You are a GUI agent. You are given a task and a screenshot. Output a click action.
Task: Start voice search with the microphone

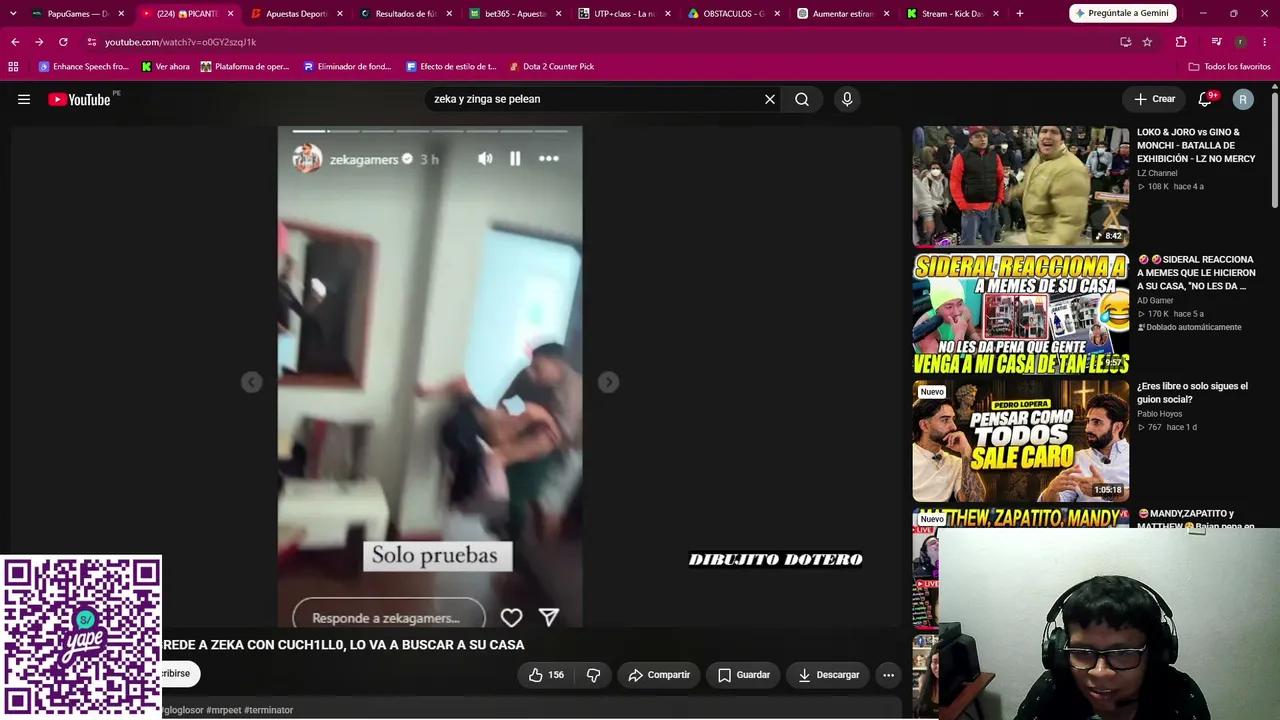pos(847,99)
